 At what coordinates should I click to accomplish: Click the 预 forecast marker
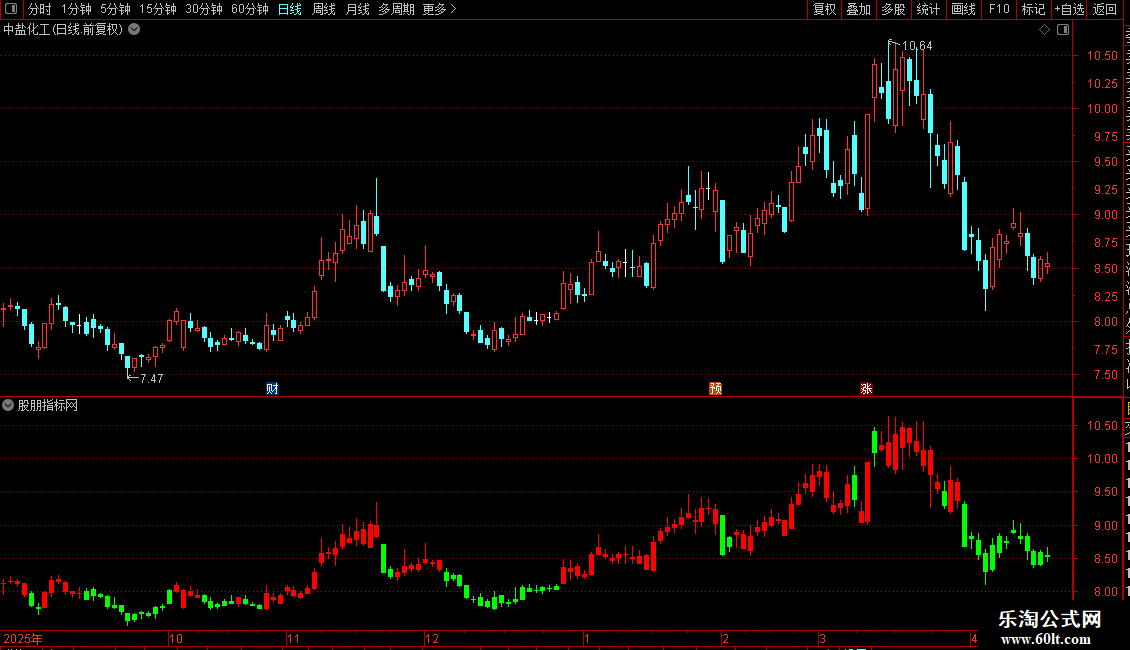point(715,388)
